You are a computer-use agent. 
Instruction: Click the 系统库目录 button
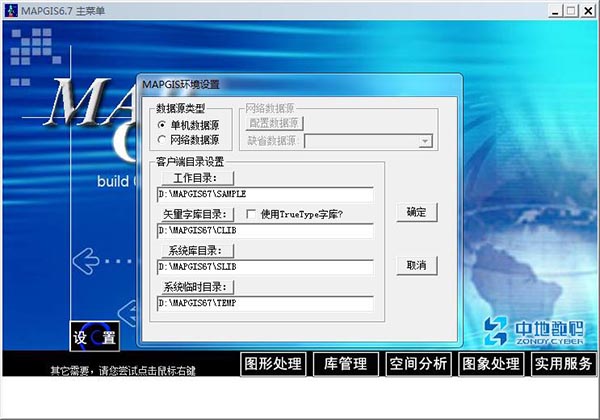click(197, 251)
